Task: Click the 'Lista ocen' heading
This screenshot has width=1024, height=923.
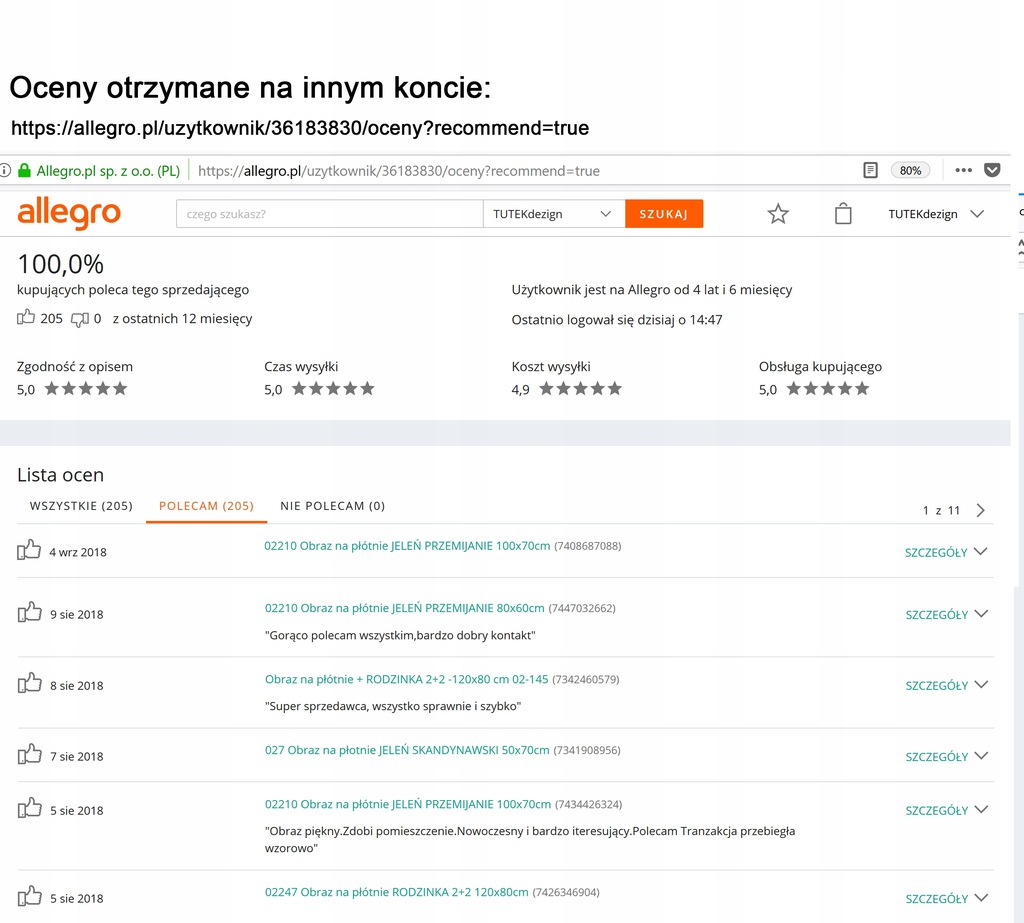Action: pos(60,475)
